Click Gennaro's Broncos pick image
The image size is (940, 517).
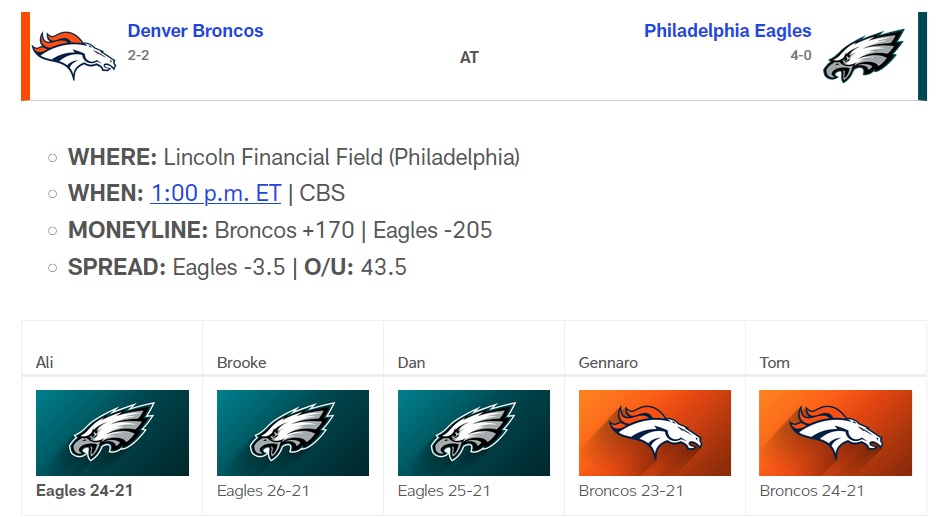pyautogui.click(x=655, y=432)
